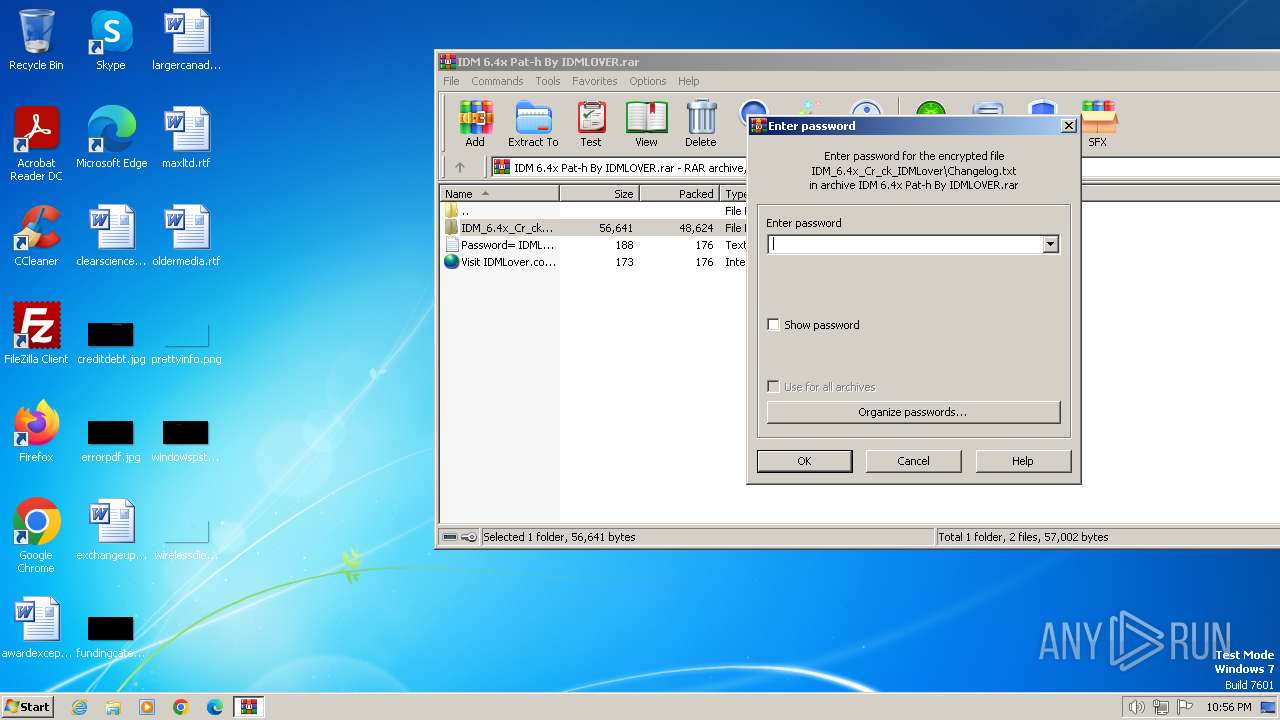Click the 10:56 PM system clock
Viewport: 1280px width, 720px height.
pos(1228,707)
